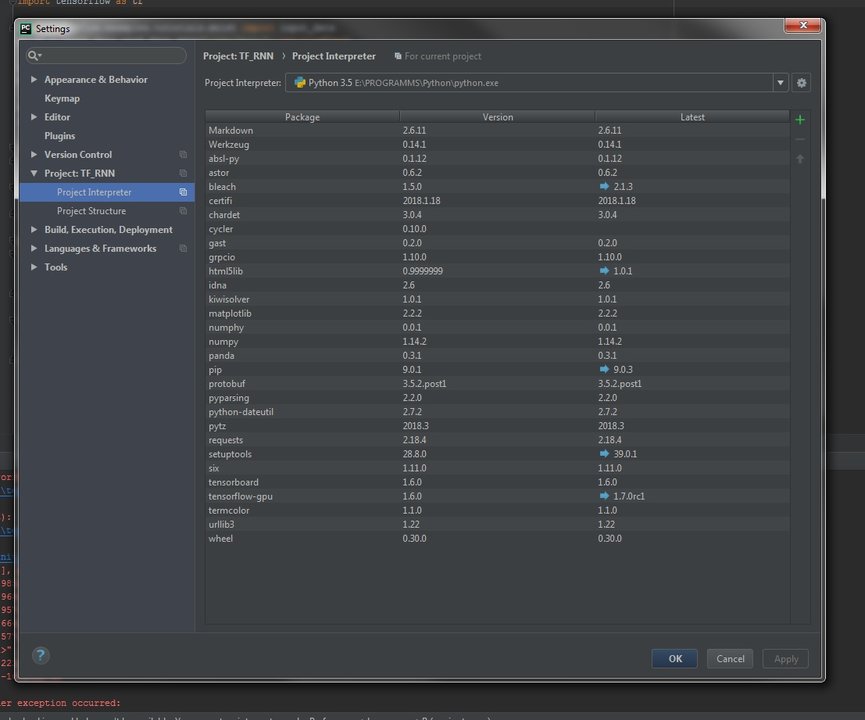Select the grpcio package row
The height and width of the screenshot is (720, 865).
click(497, 257)
